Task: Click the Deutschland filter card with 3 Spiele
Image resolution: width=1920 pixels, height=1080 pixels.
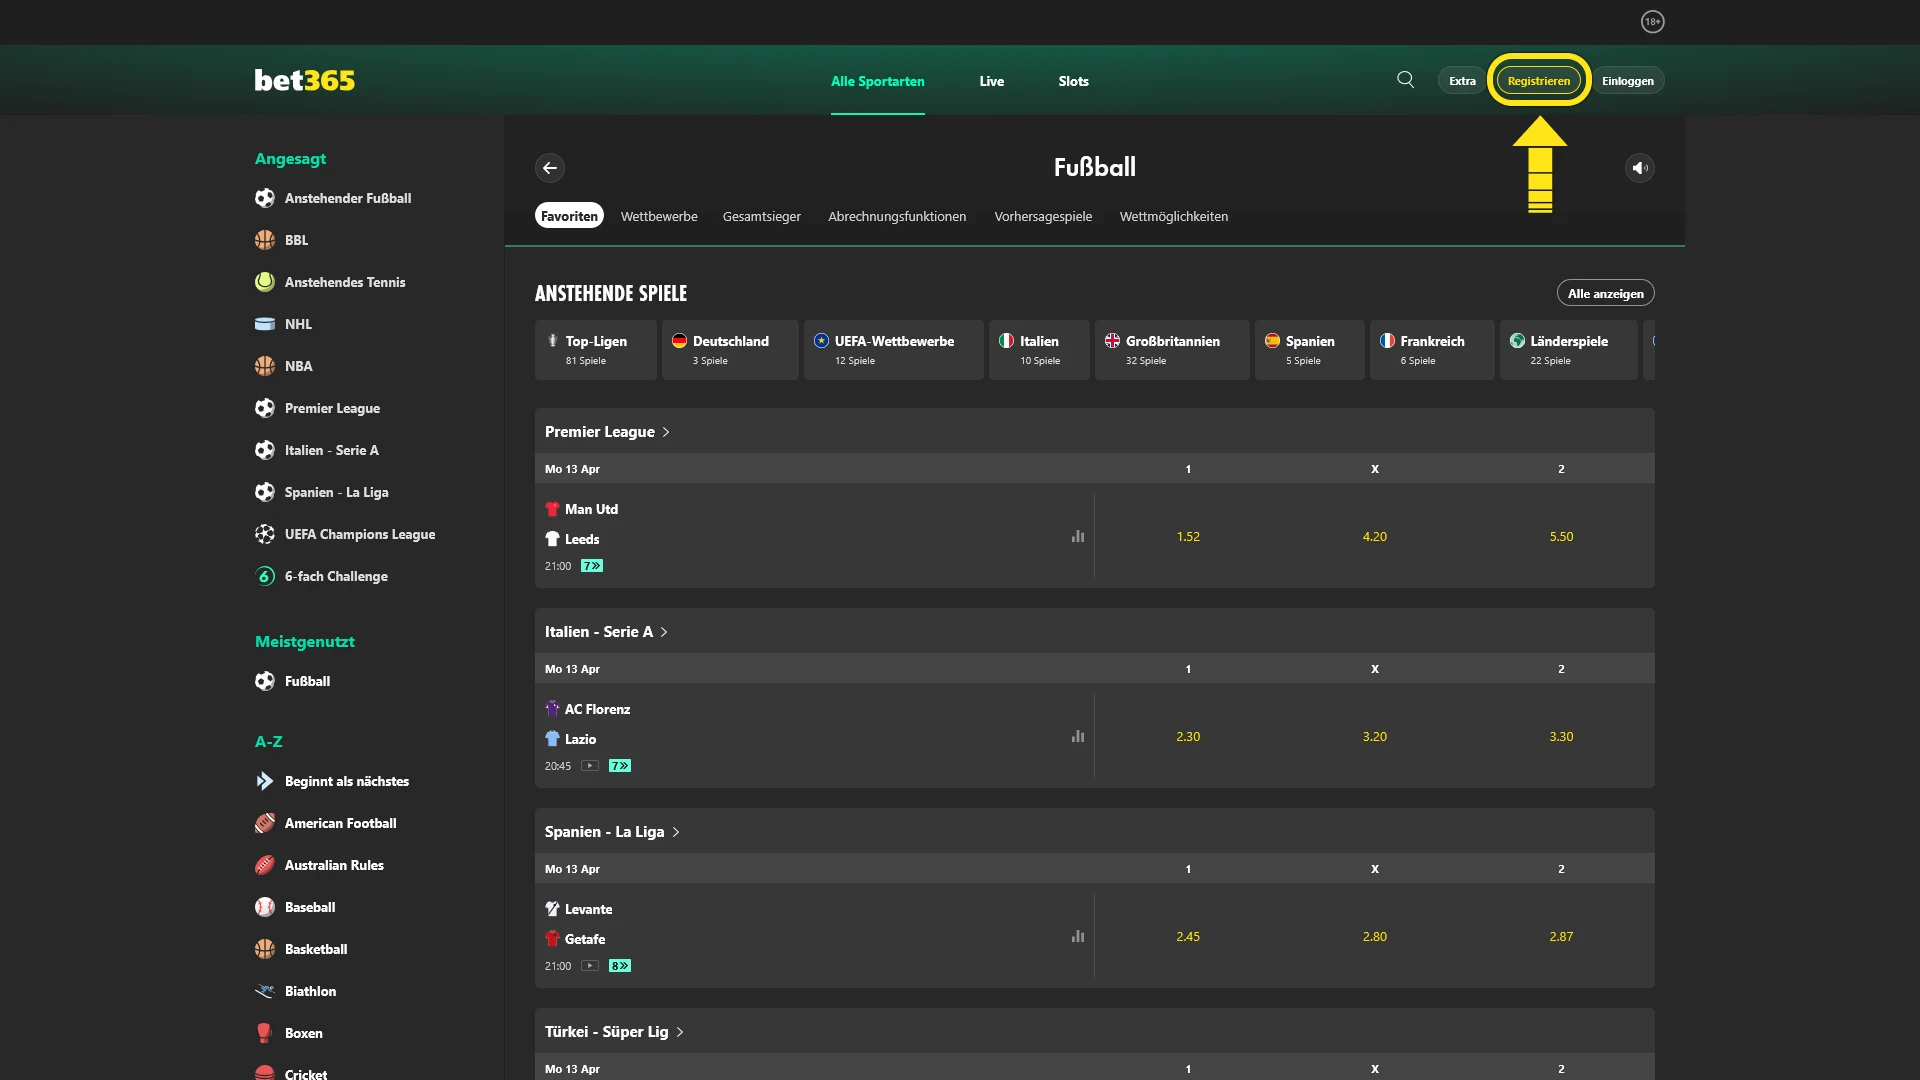Action: [730, 350]
